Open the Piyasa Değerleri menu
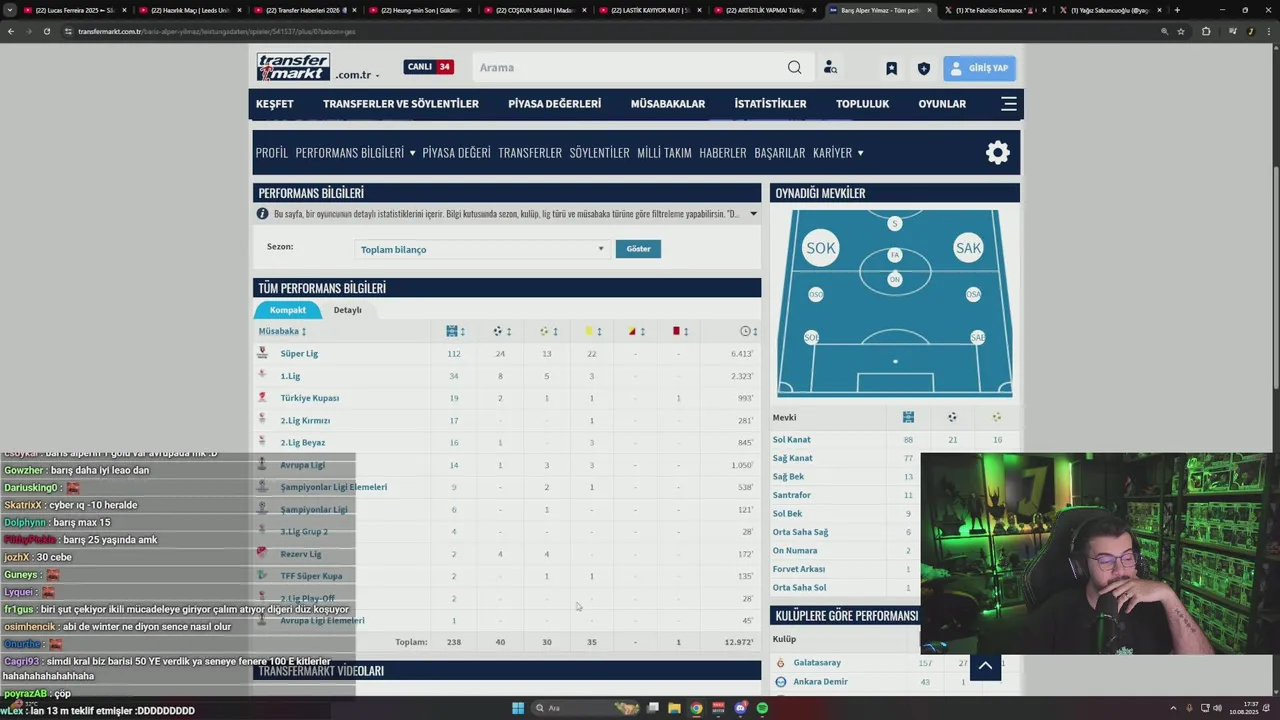Viewport: 1280px width, 720px height. [554, 104]
